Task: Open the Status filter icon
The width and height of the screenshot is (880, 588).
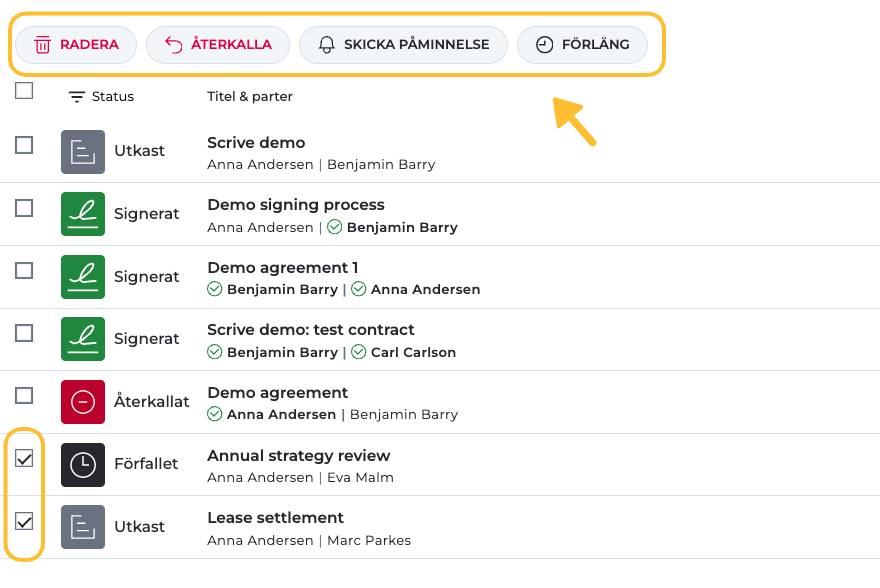Action: (x=77, y=97)
